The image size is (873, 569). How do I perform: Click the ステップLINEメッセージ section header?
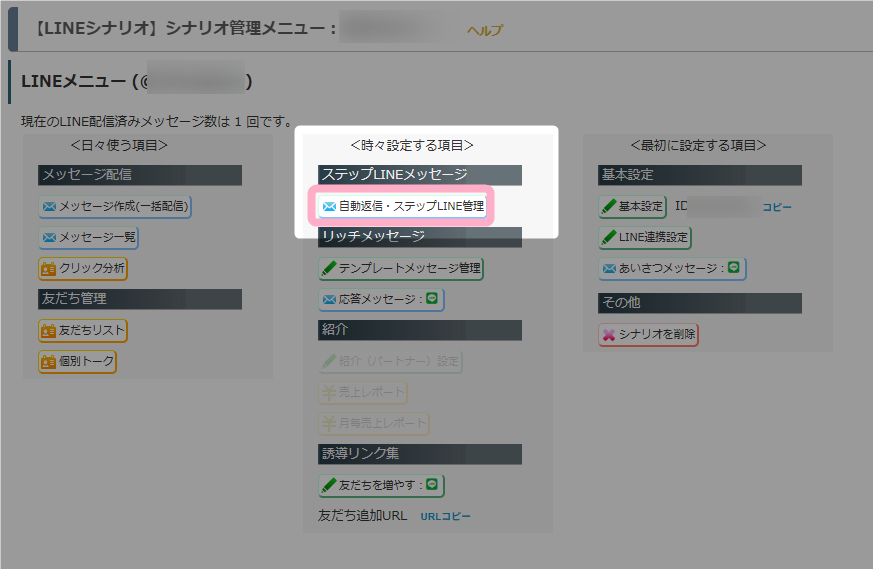420,175
